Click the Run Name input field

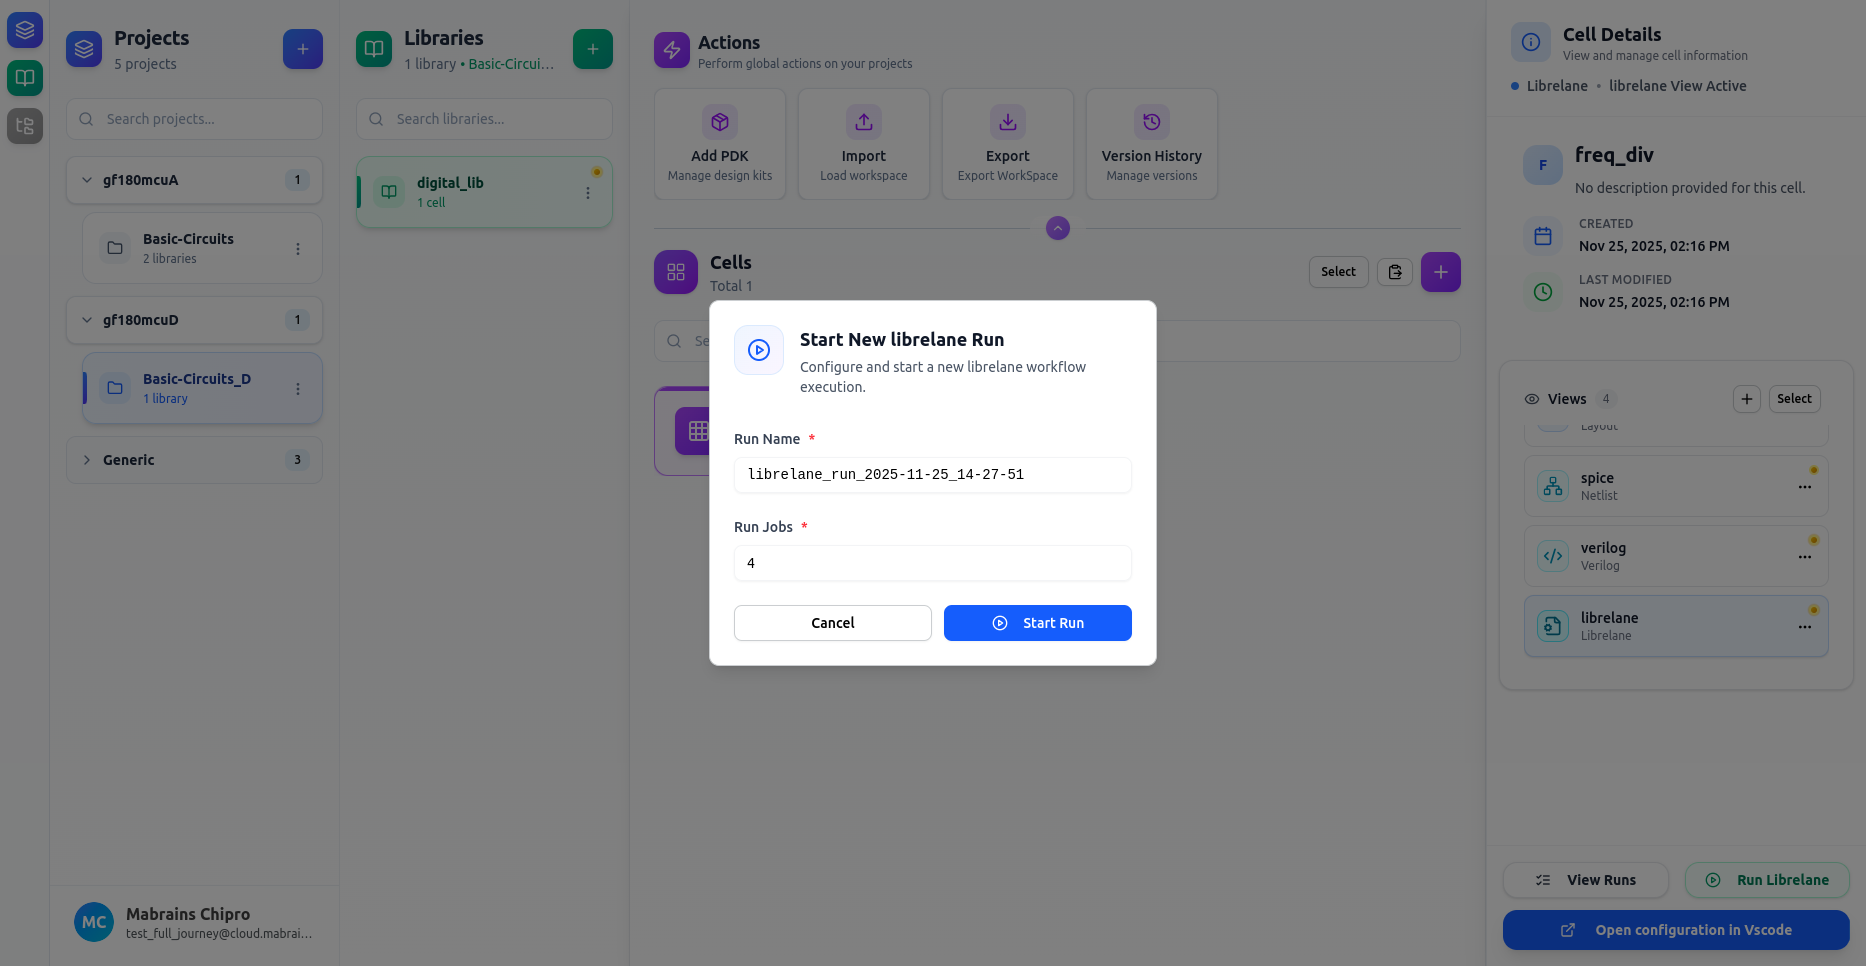coord(932,475)
